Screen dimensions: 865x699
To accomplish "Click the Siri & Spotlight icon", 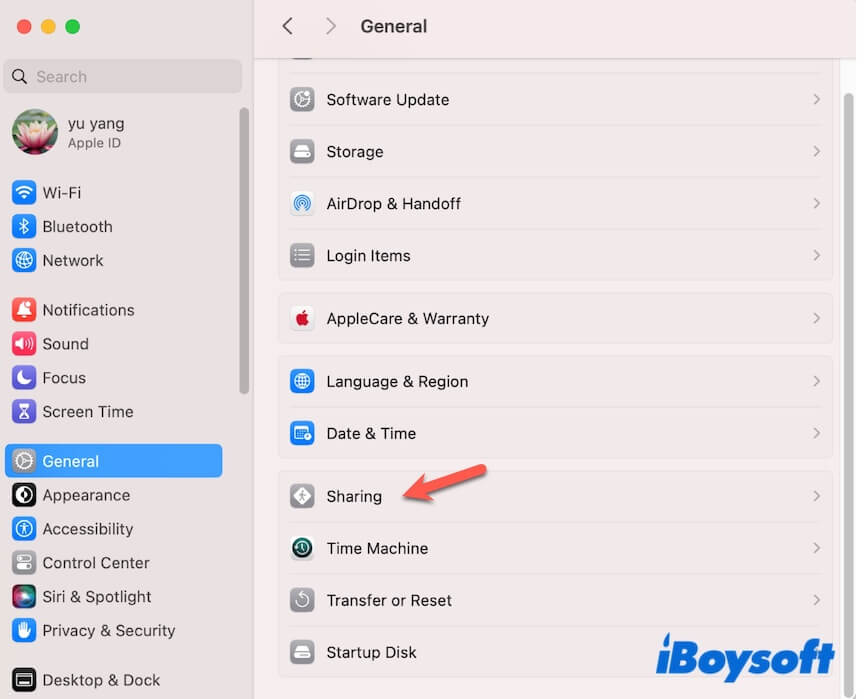I will pos(24,597).
